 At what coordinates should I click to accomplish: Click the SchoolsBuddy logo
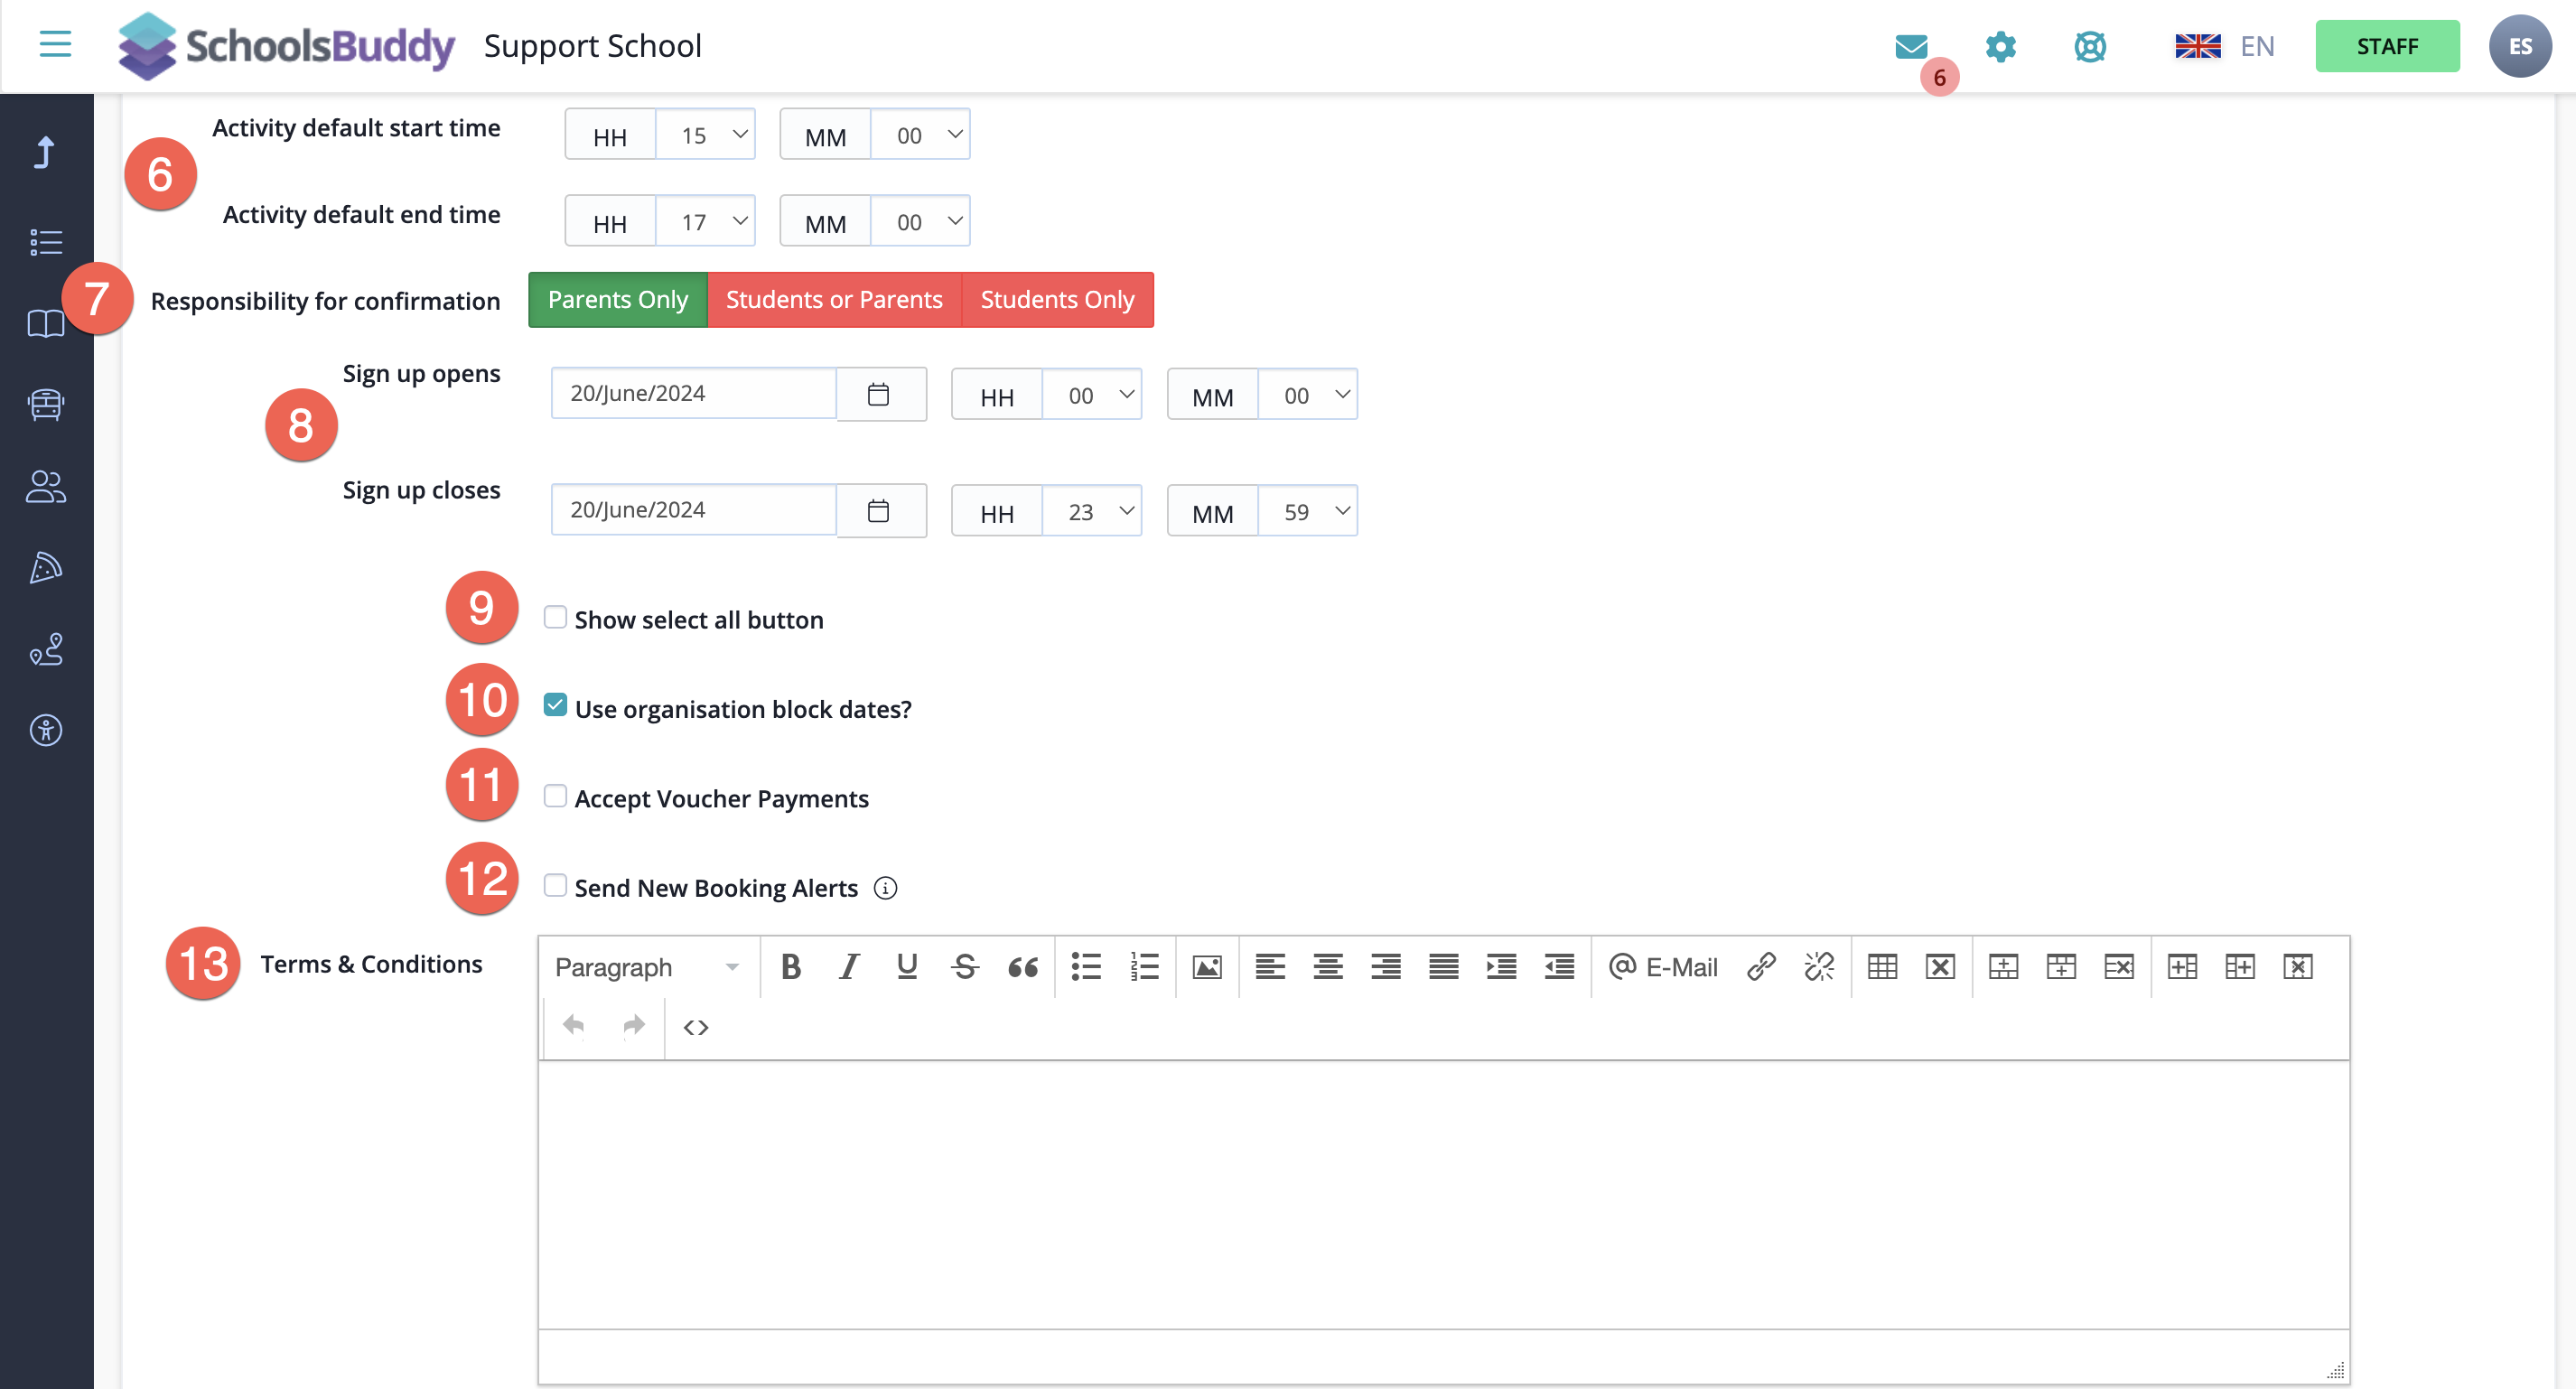(x=286, y=46)
